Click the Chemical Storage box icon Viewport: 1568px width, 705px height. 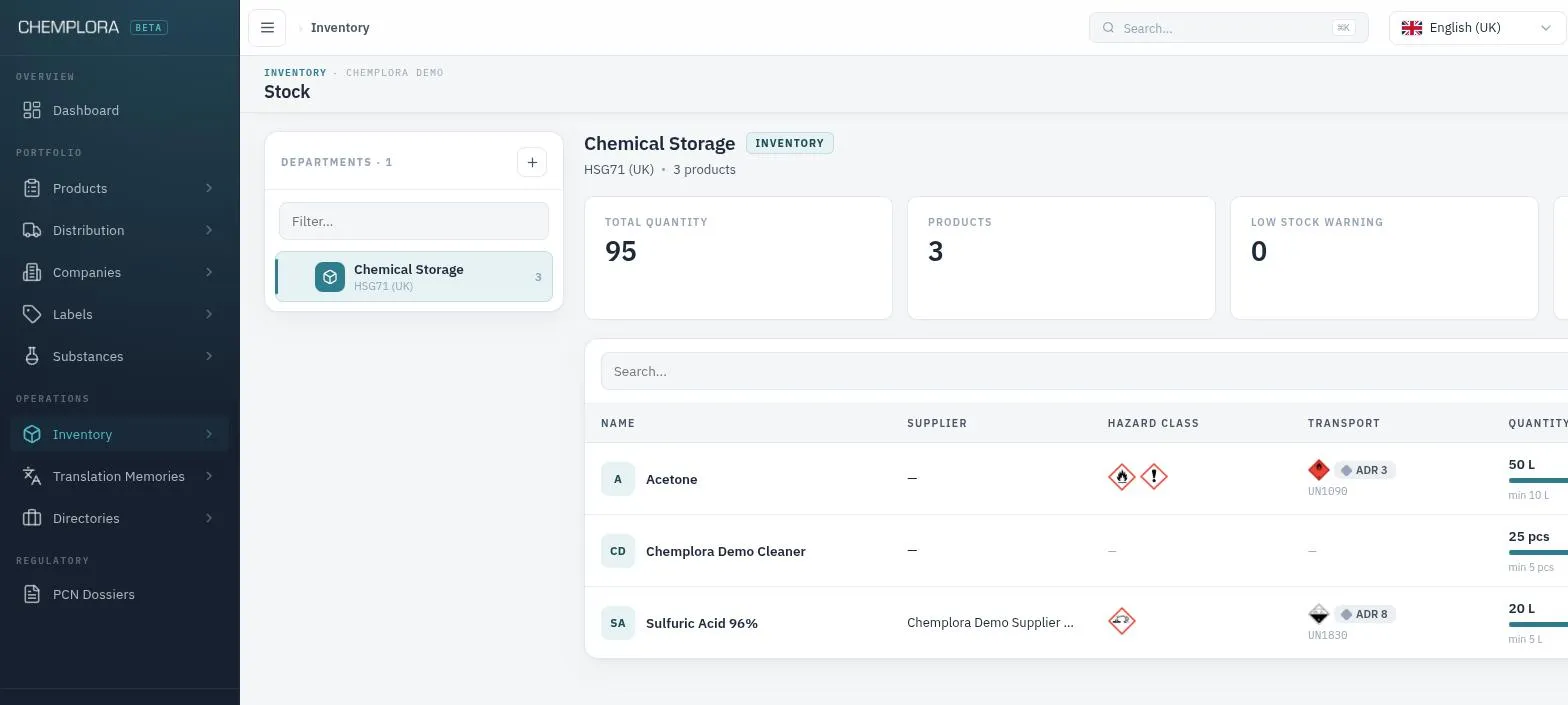[330, 277]
